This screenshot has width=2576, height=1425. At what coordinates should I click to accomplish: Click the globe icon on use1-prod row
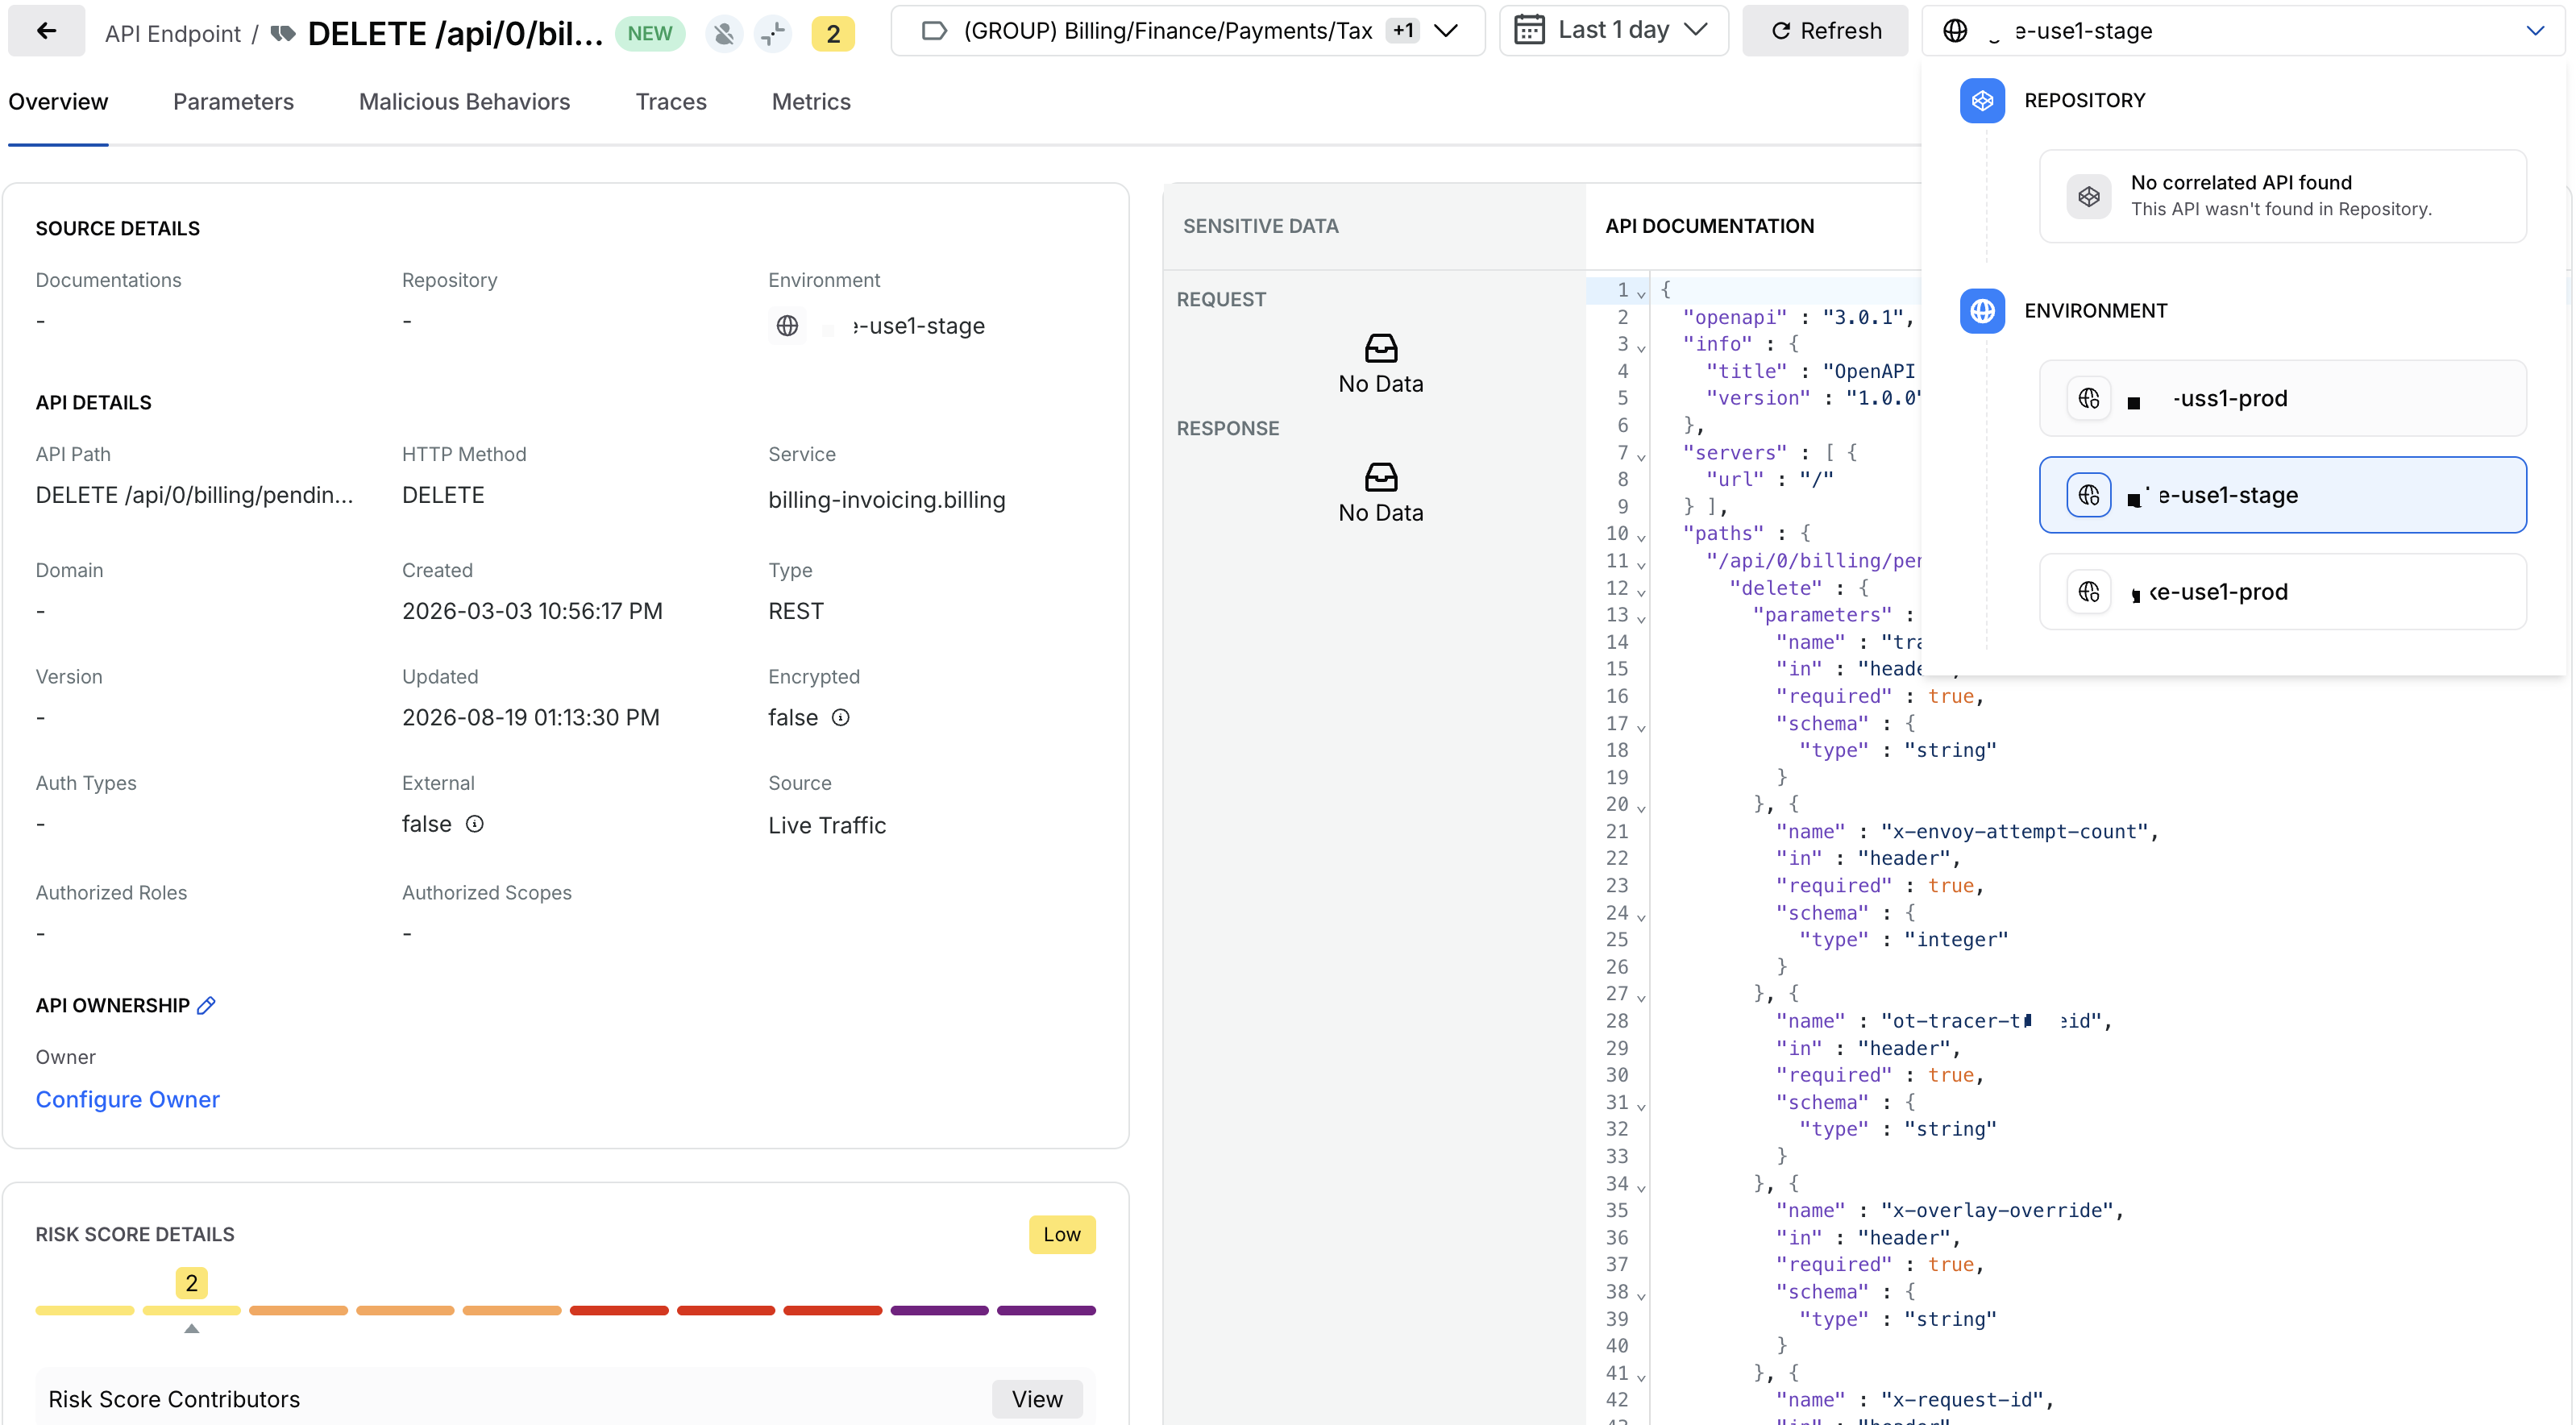(2089, 592)
